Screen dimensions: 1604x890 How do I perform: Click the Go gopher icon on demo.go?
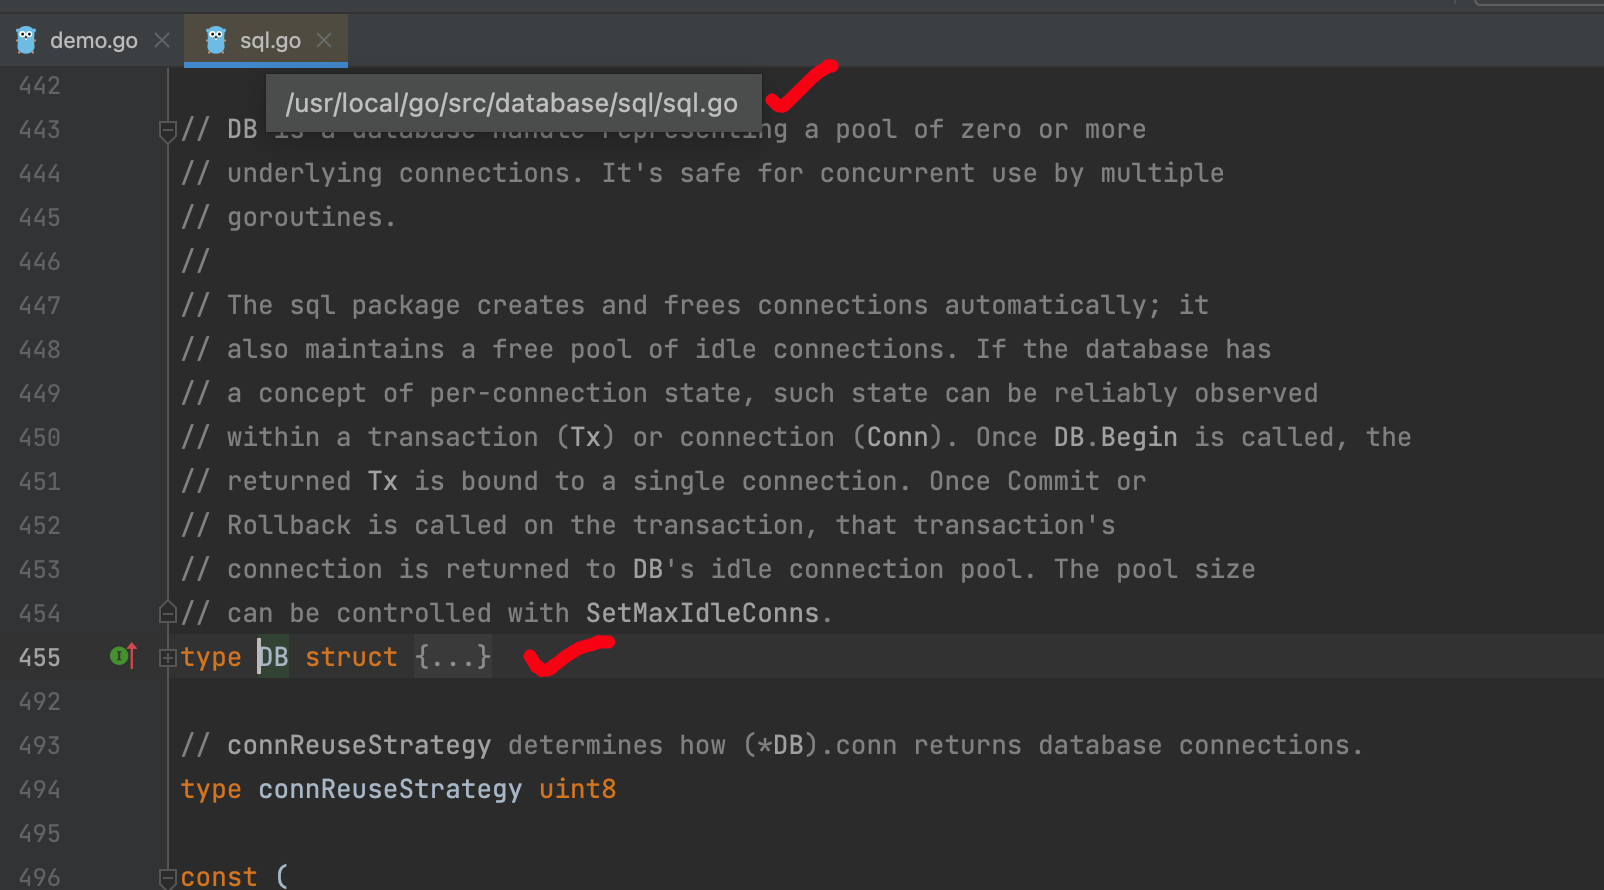(27, 40)
